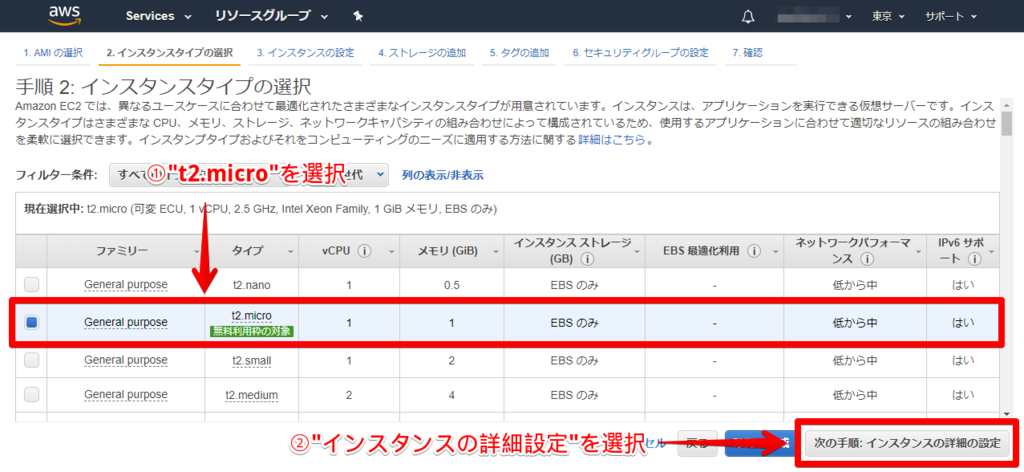
Task: Toggle the t2.micro row checkbox
Action: coord(31,322)
